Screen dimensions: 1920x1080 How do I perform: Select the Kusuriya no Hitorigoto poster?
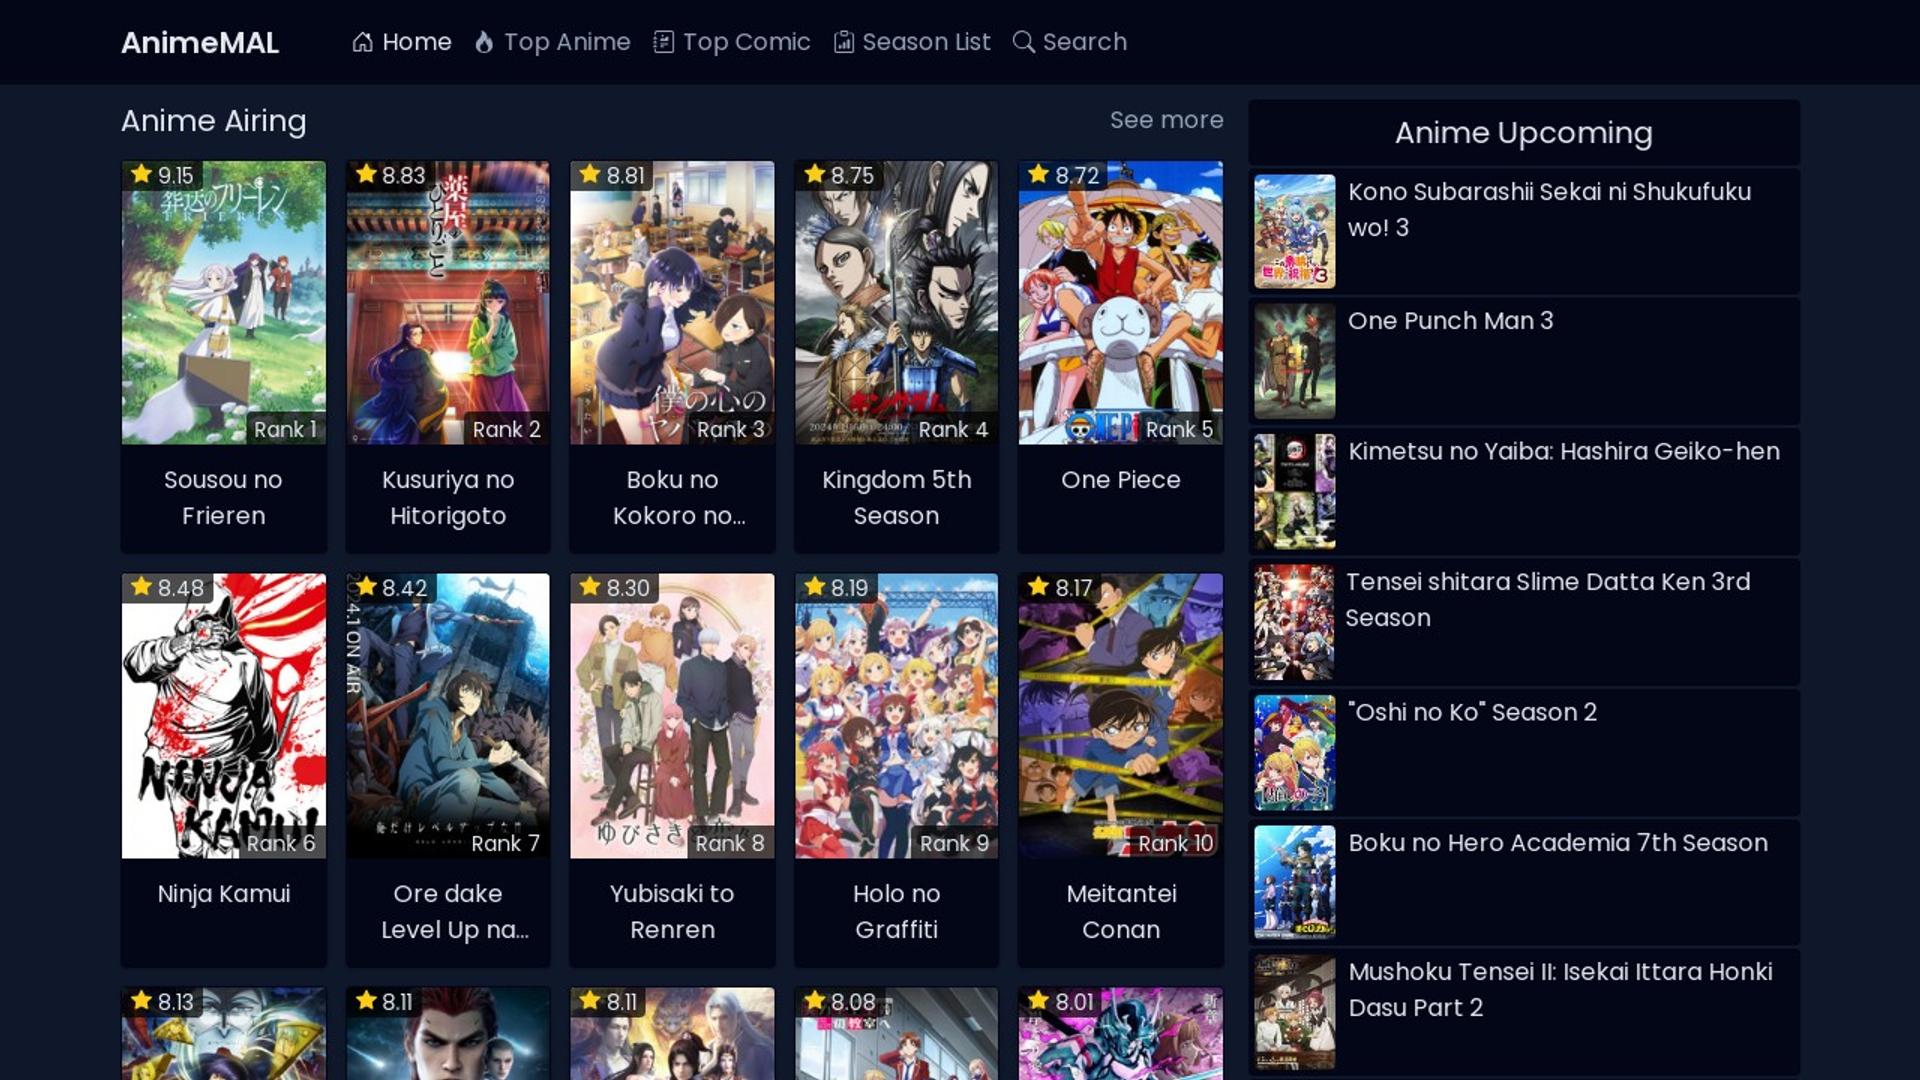pyautogui.click(x=448, y=303)
